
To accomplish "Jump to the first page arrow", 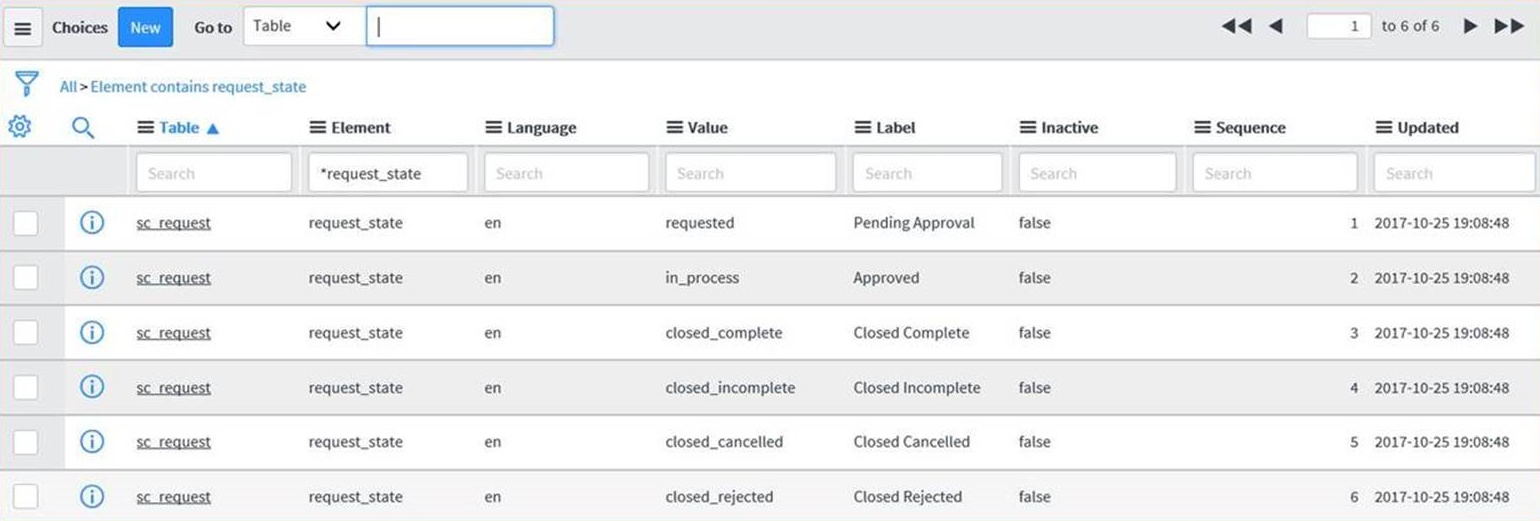I will (1236, 26).
